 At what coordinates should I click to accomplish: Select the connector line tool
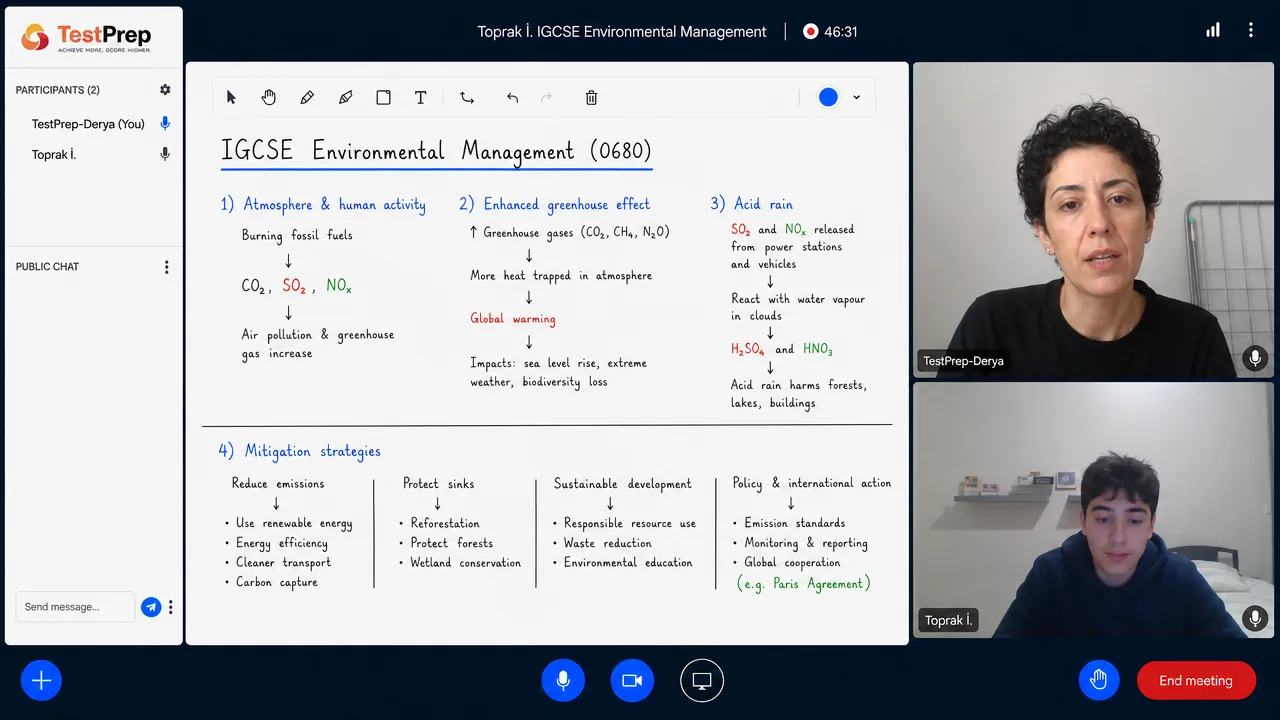(x=467, y=97)
